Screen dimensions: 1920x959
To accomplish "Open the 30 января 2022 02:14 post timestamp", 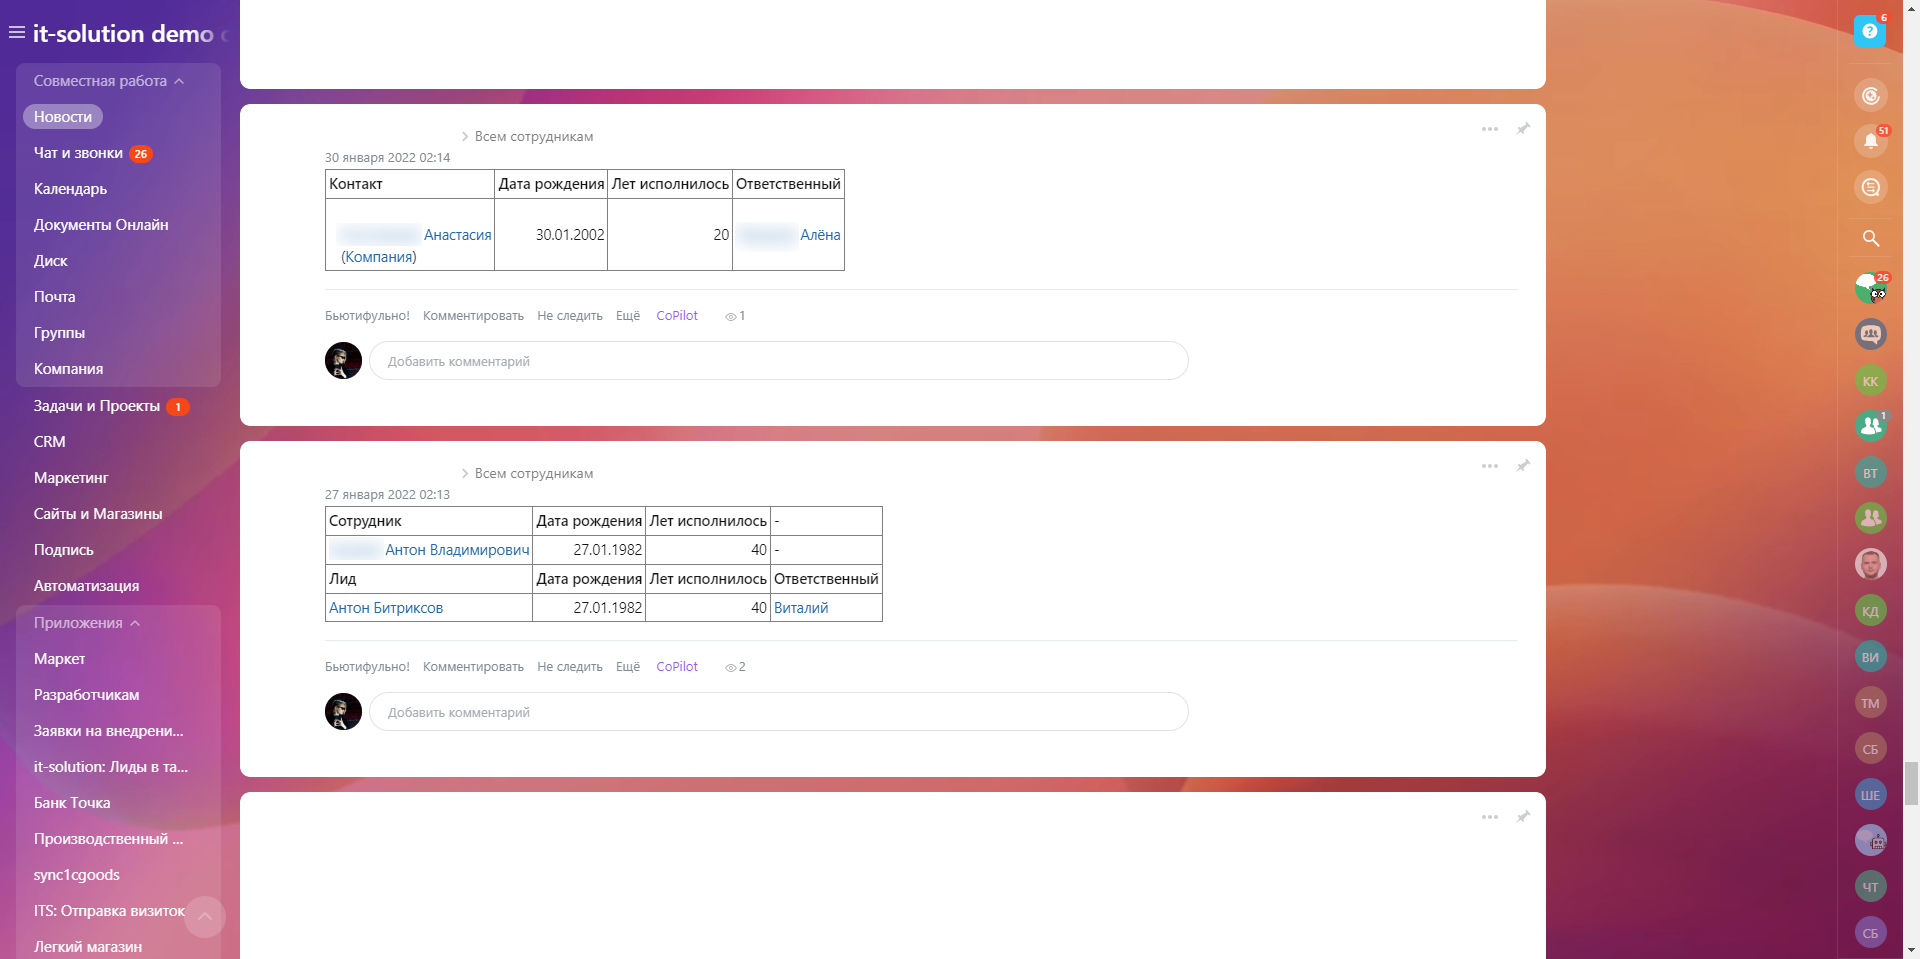I will click(x=387, y=158).
